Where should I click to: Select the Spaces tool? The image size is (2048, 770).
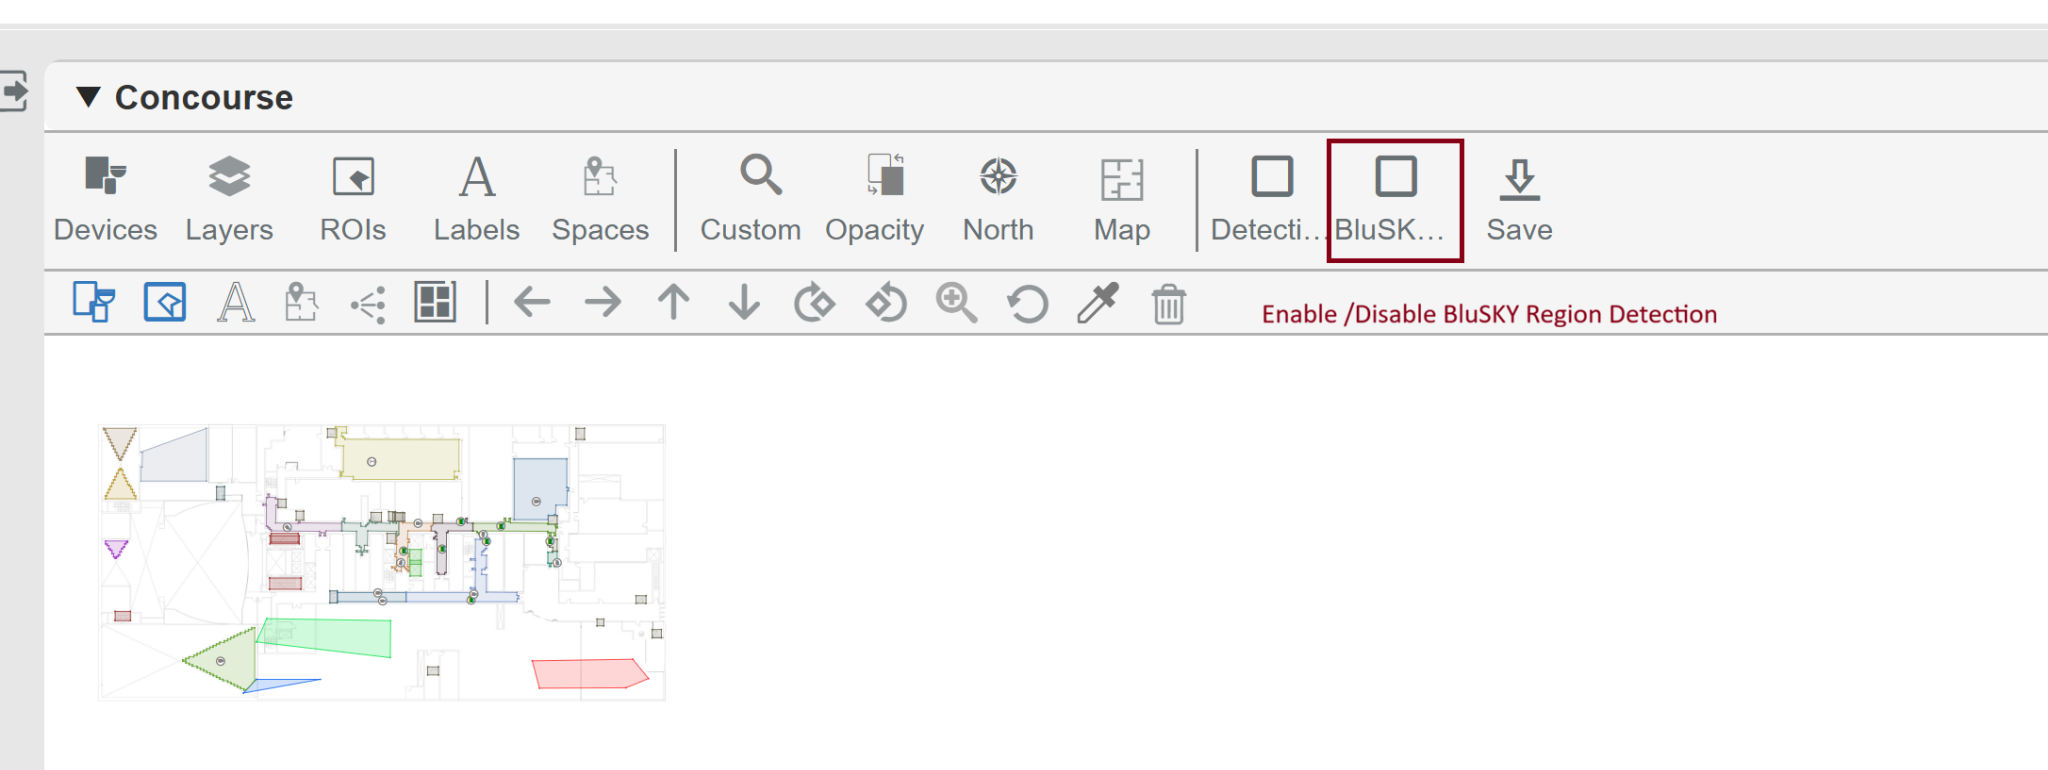tap(600, 200)
